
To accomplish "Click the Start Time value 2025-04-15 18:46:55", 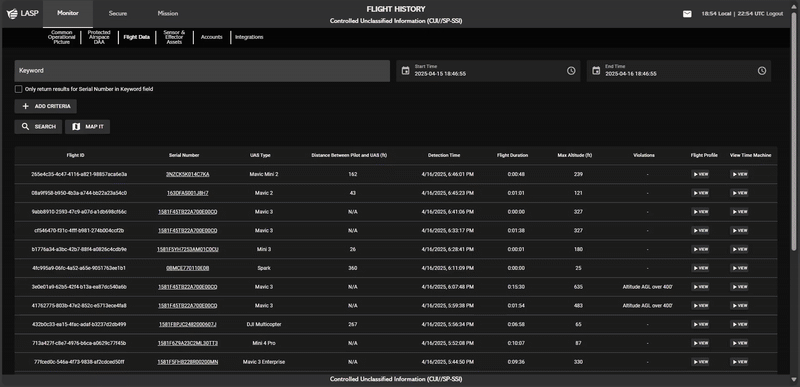I will [x=440, y=74].
